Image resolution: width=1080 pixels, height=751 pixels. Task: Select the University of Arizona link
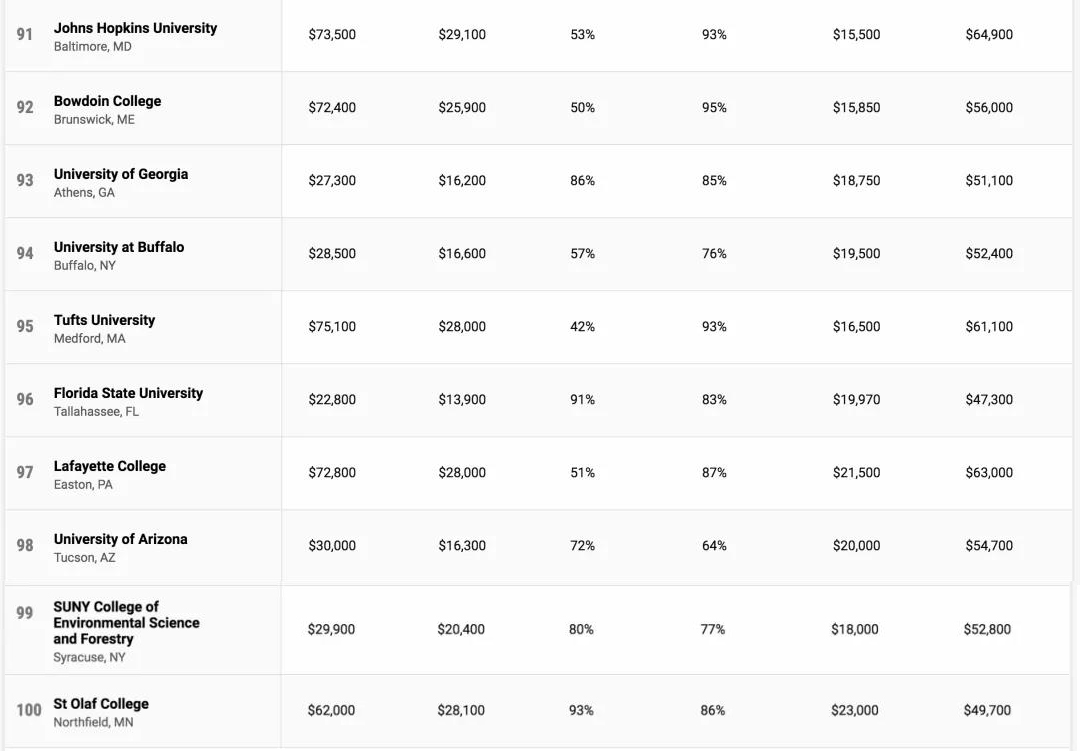pyautogui.click(x=120, y=539)
